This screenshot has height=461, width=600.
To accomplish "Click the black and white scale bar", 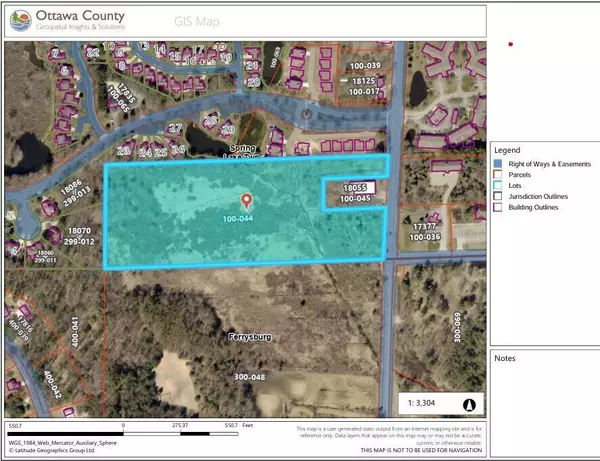I will [123, 434].
